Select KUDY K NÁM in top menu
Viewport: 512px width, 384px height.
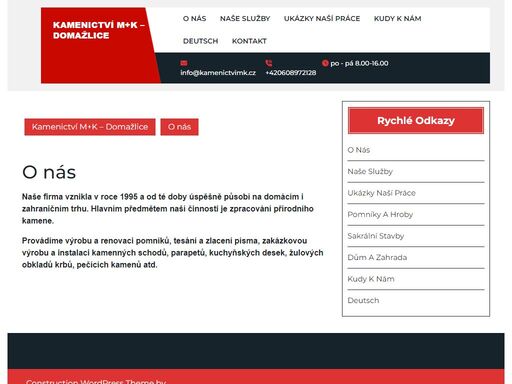tap(397, 19)
